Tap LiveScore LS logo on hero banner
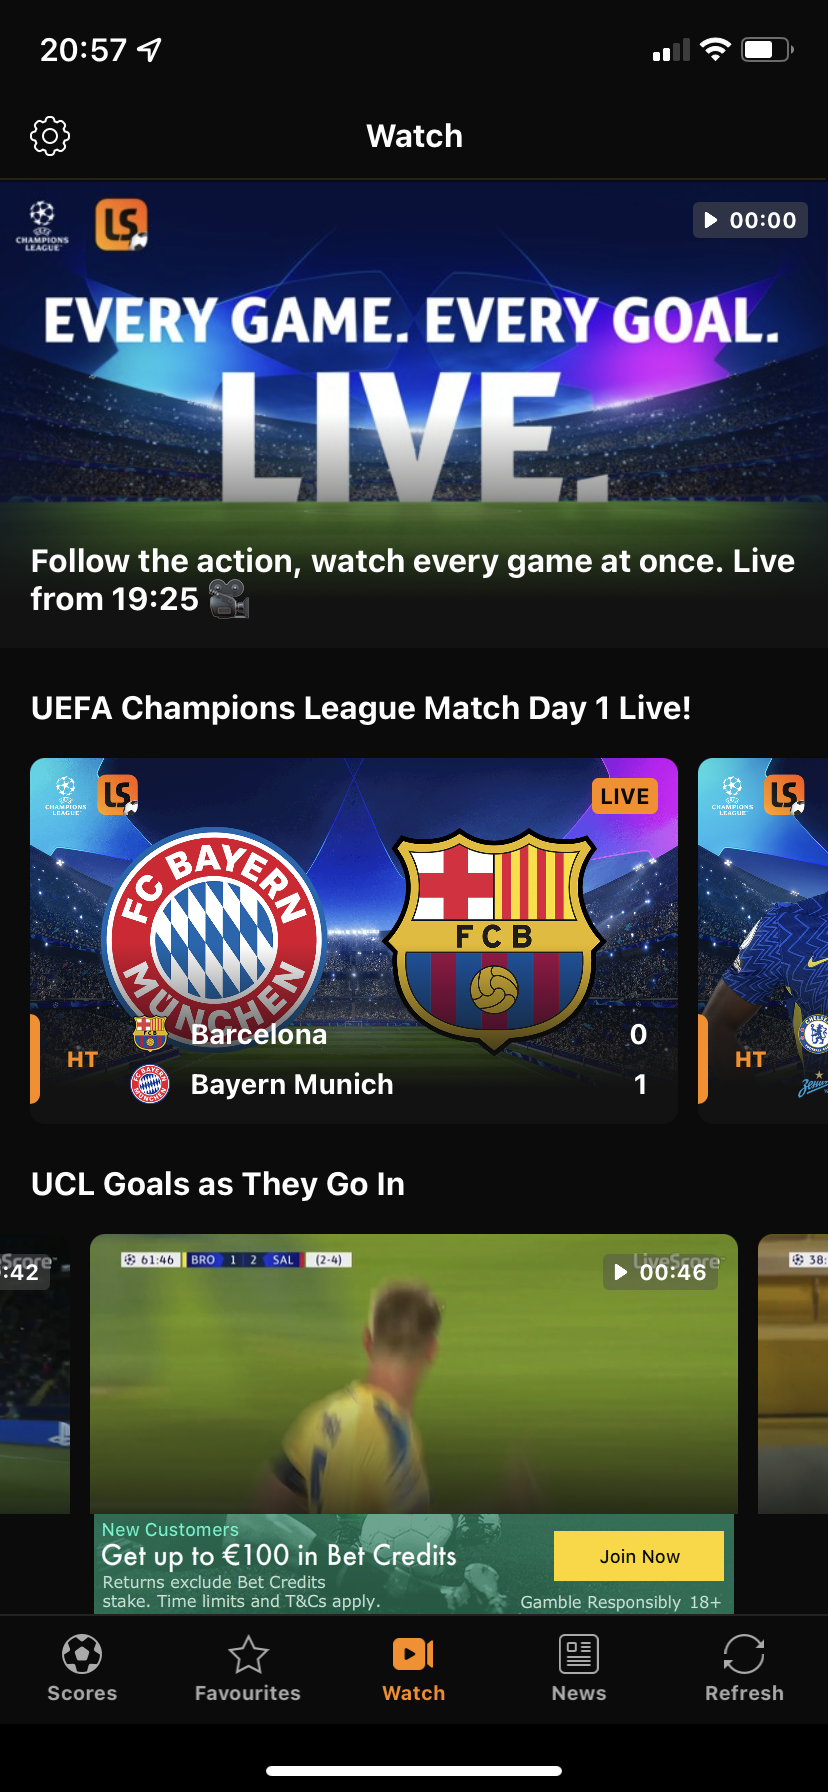 pos(121,224)
